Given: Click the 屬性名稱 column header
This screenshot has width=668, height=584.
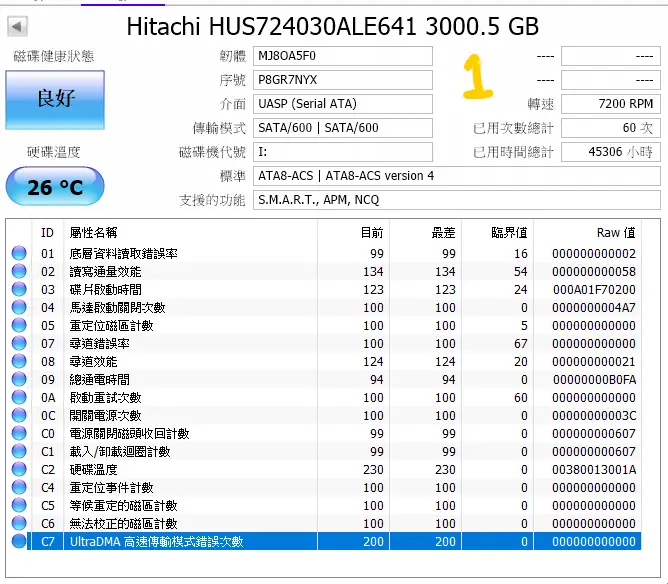Looking at the screenshot, I should (x=190, y=233).
